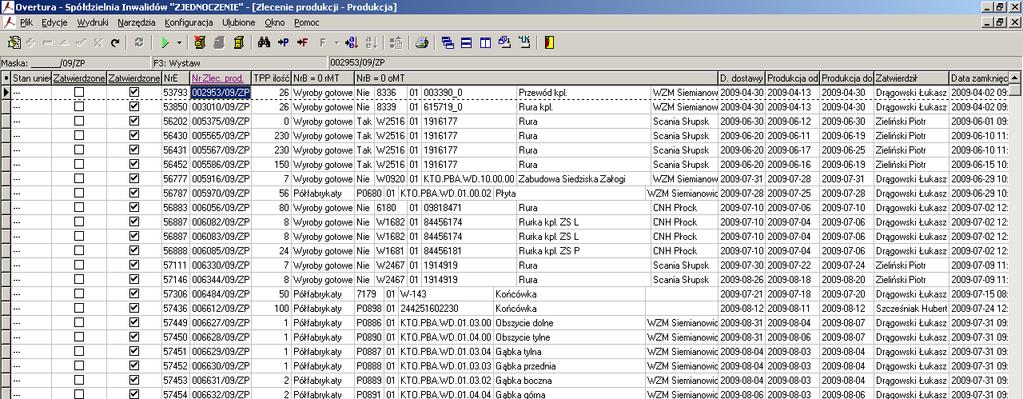
Task: Click the gray F toolbar icon
Action: 322,43
